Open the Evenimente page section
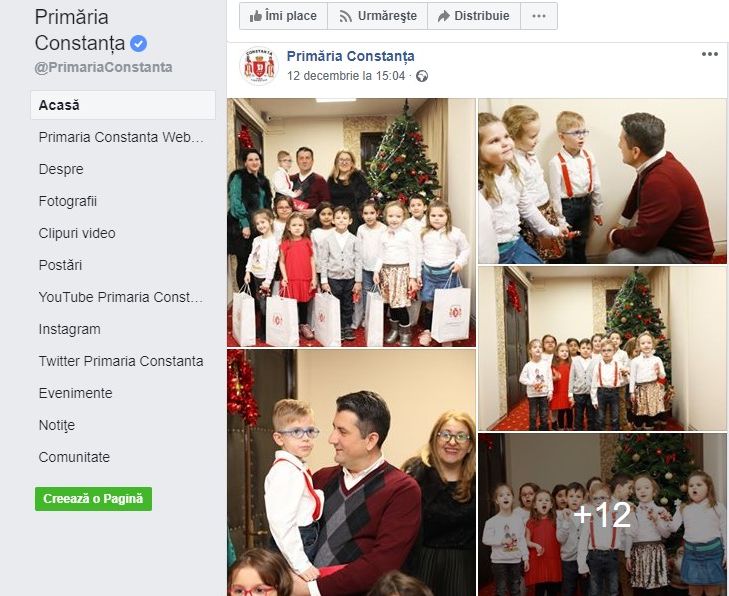 tap(75, 393)
